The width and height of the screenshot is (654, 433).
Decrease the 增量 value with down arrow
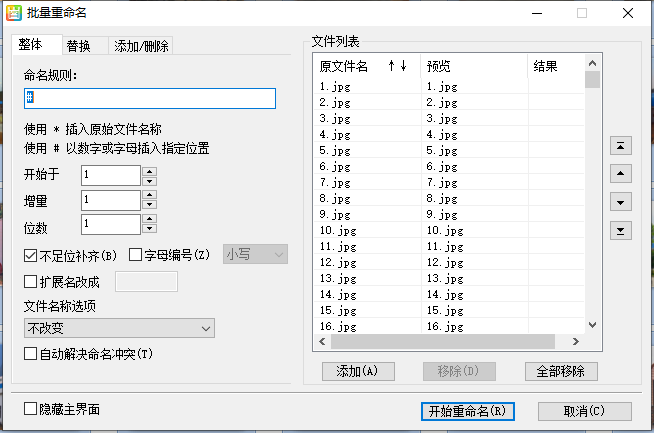(x=150, y=206)
